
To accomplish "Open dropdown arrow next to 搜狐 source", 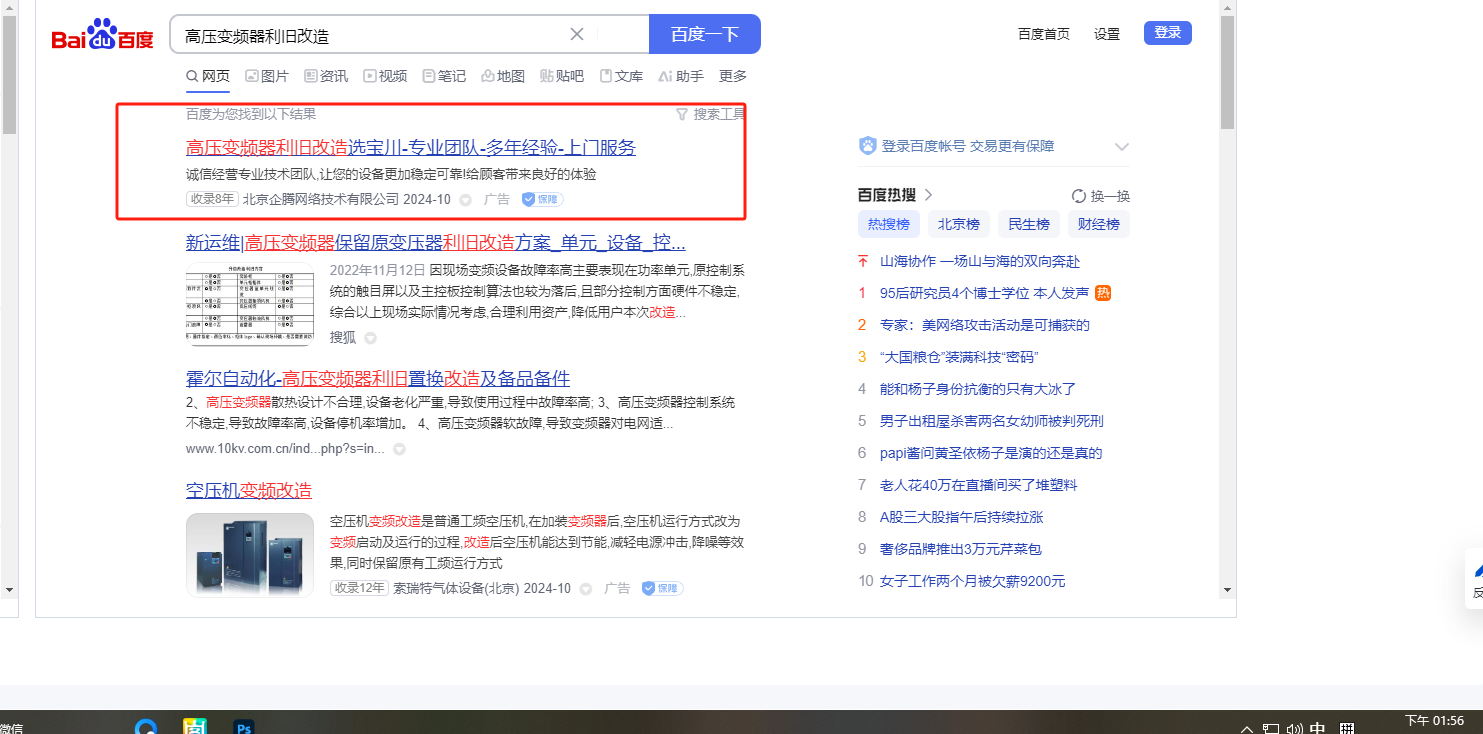I will [370, 338].
